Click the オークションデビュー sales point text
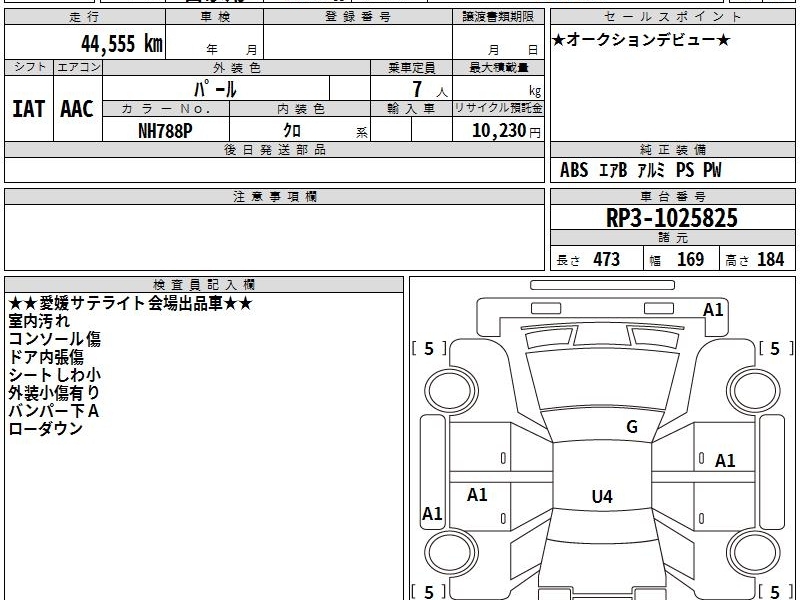800x600 pixels. coord(641,40)
